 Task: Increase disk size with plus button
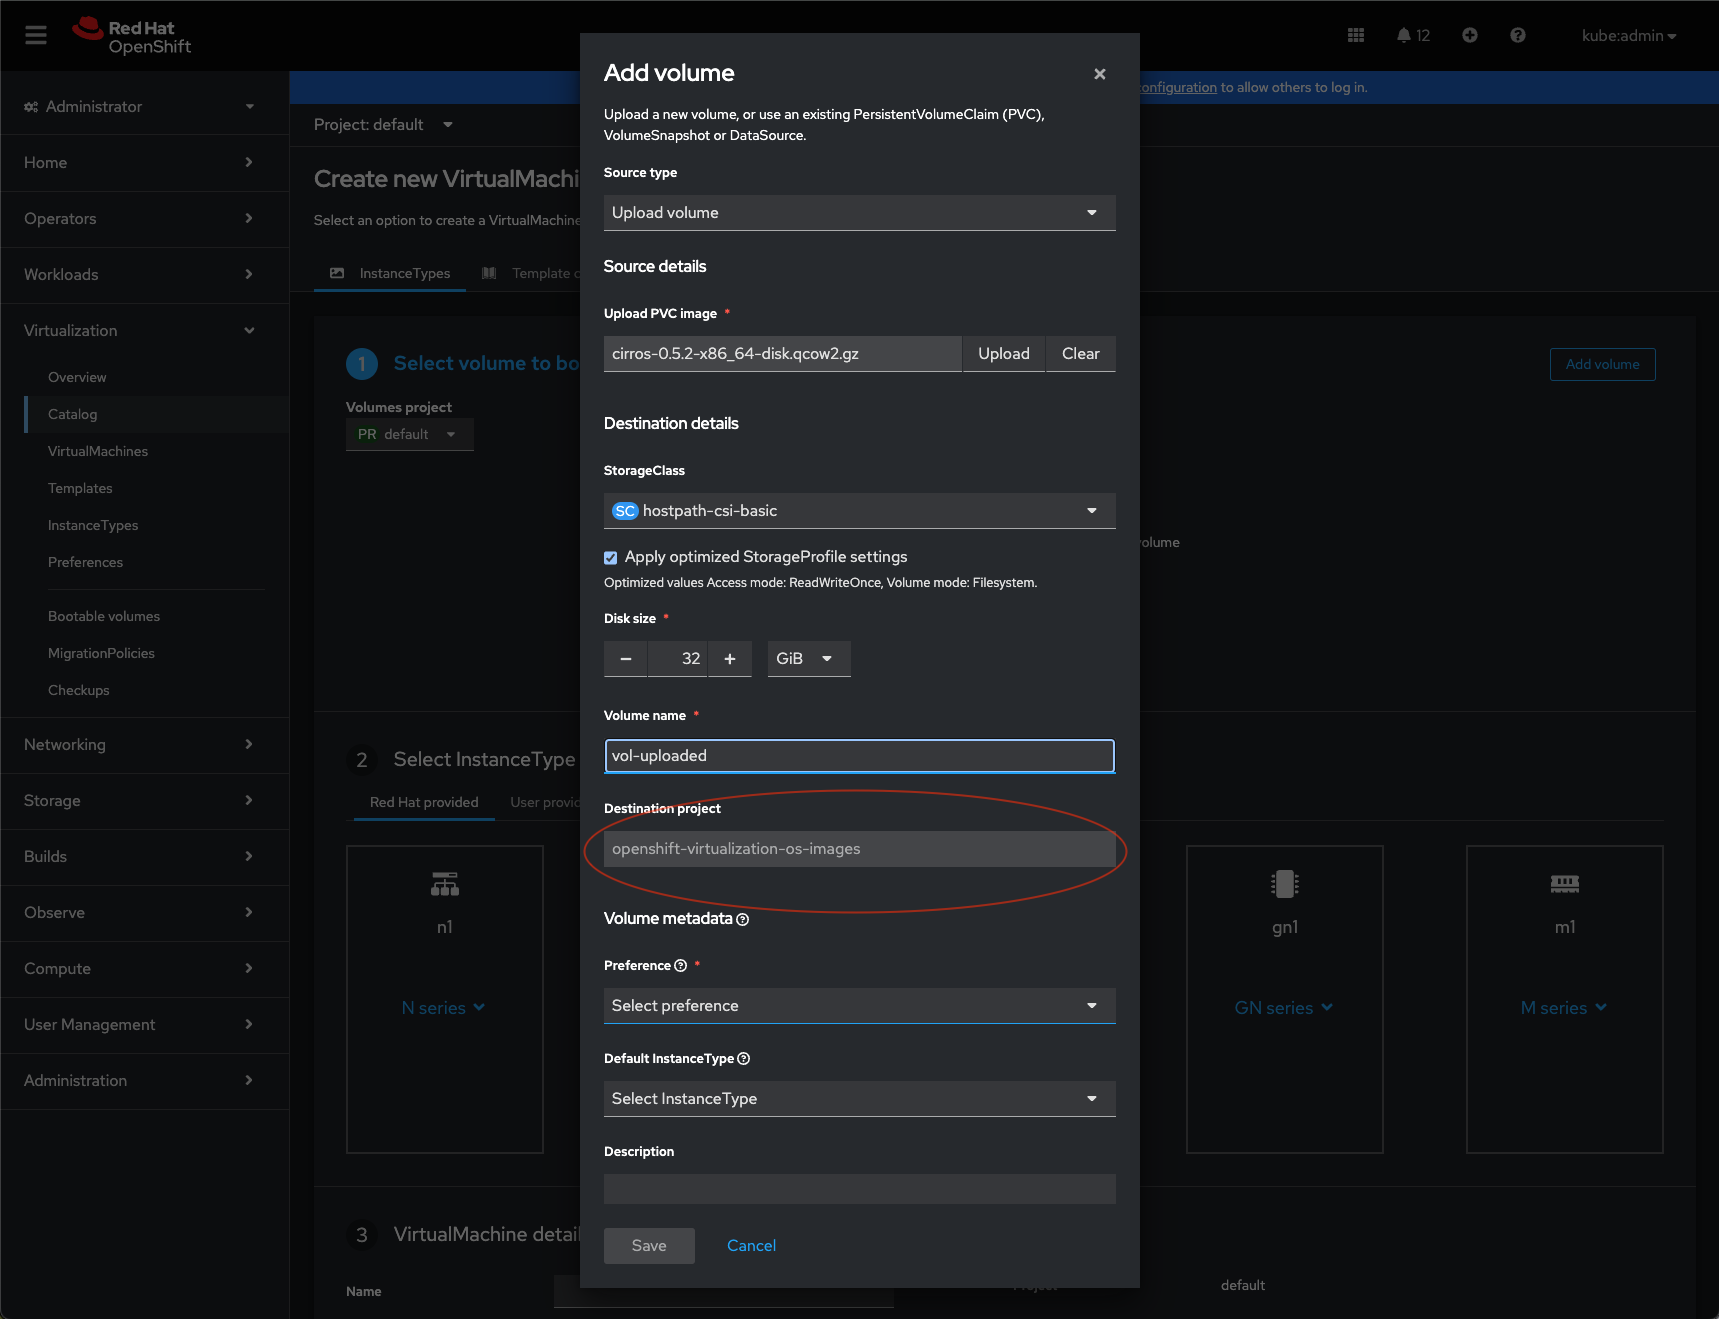730,659
